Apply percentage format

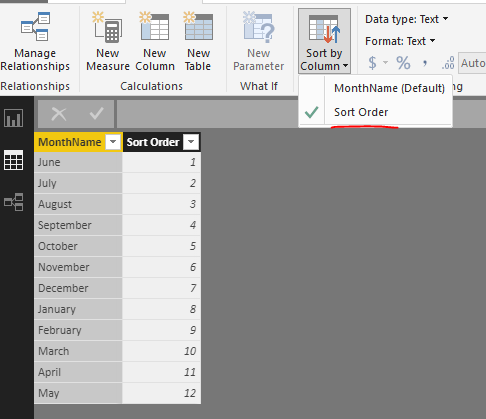403,63
